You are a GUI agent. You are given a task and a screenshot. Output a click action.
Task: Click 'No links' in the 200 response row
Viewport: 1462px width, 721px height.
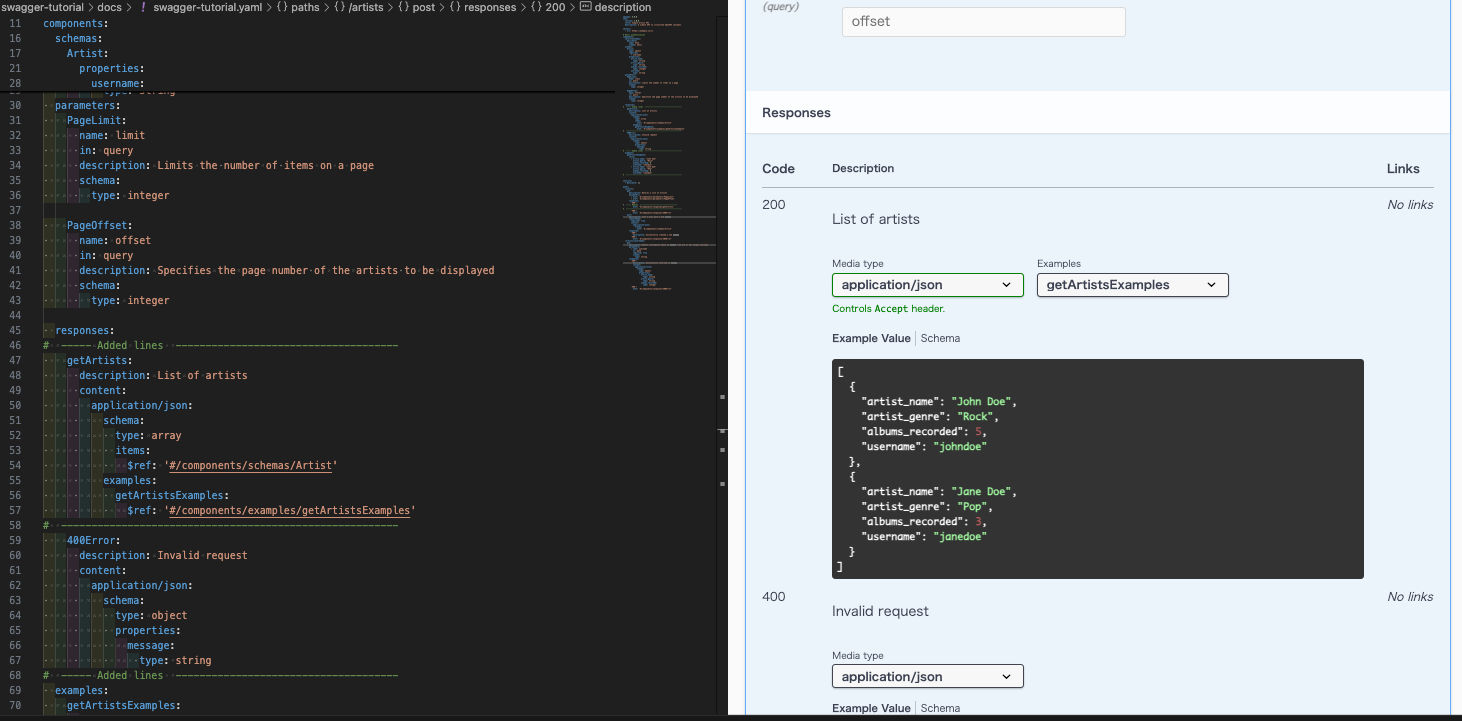(x=1410, y=204)
